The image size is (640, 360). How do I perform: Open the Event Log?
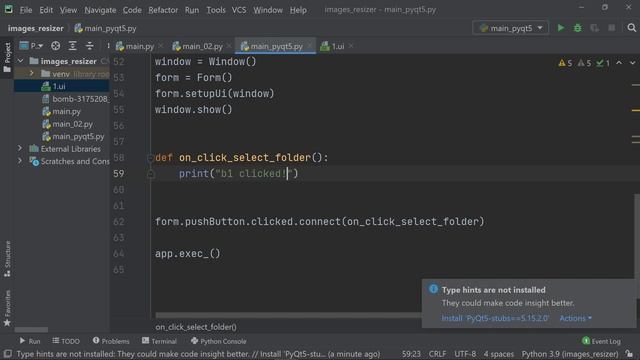(601, 341)
